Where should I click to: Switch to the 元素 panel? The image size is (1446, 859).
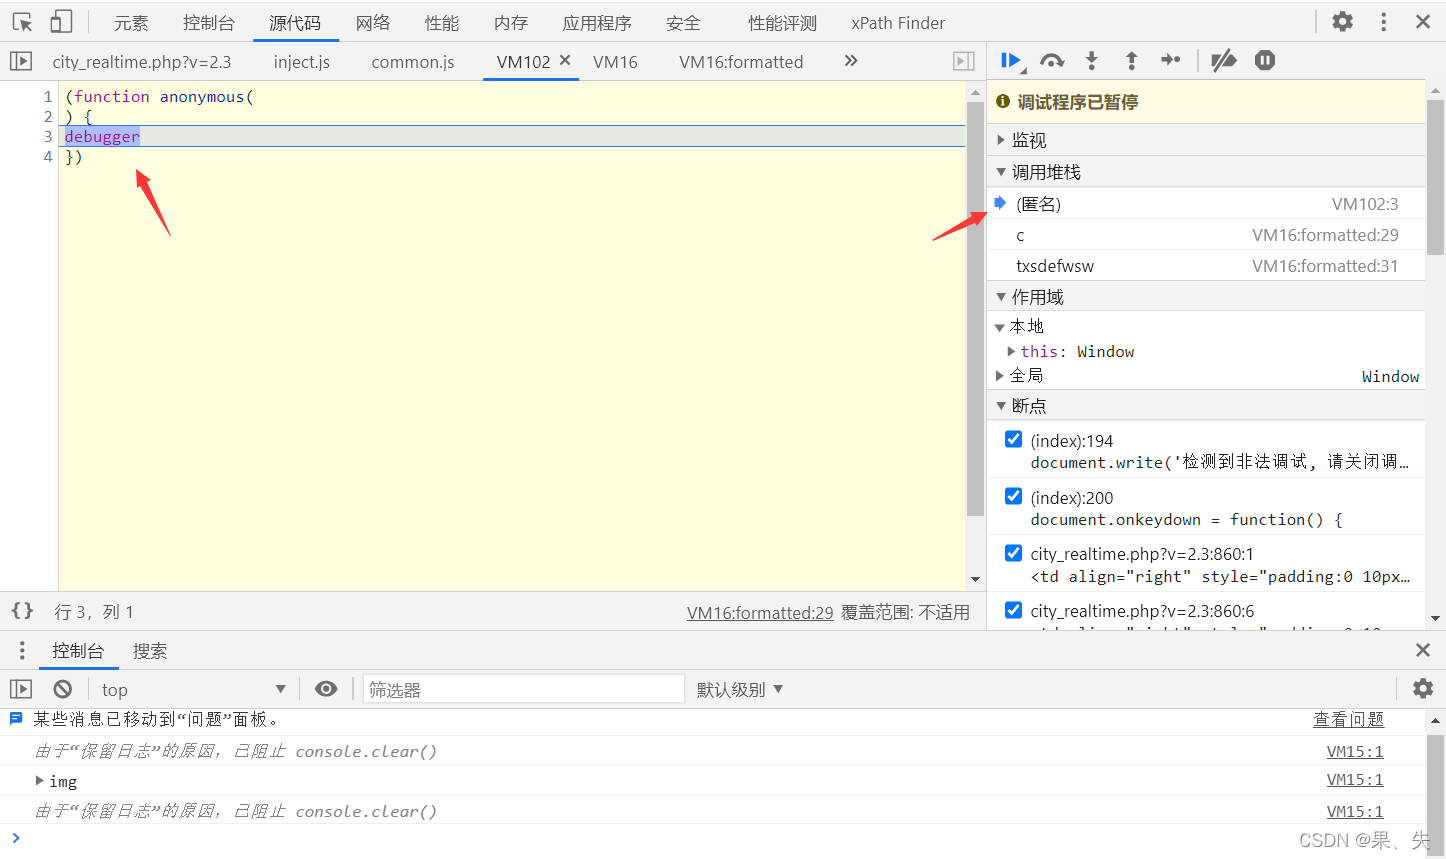coord(131,22)
